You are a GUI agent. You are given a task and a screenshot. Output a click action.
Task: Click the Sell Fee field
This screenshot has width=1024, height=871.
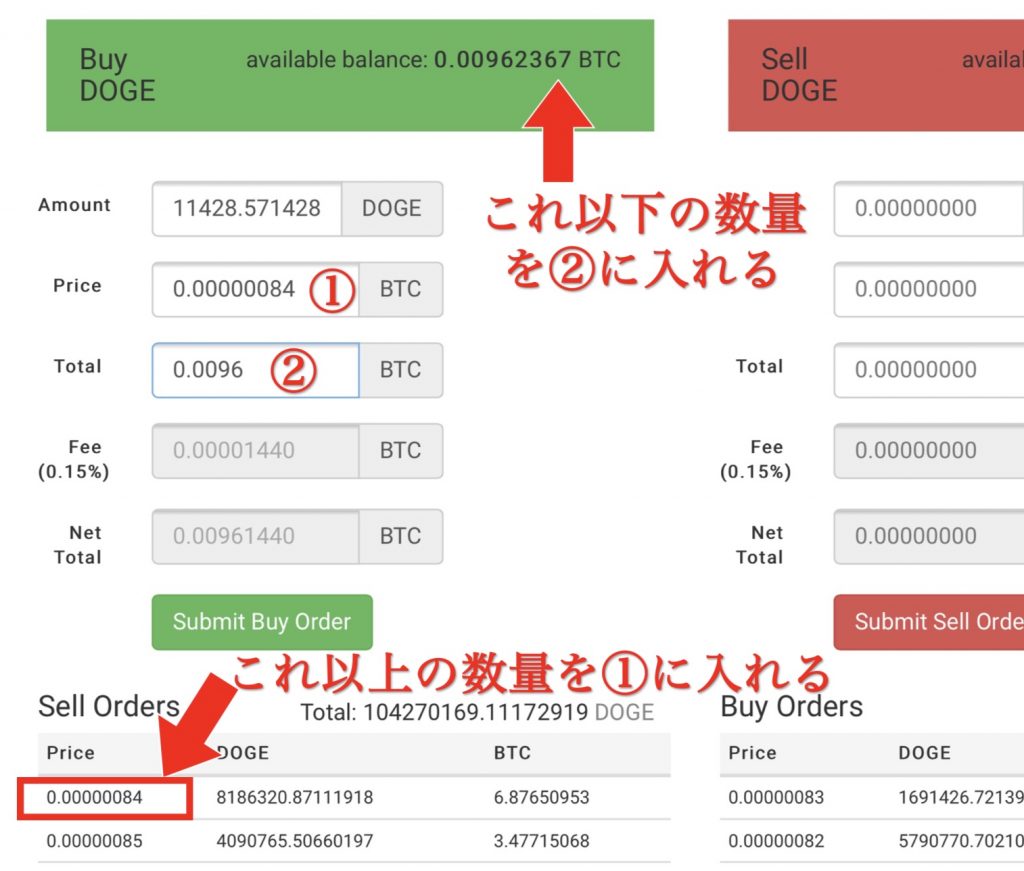[929, 451]
